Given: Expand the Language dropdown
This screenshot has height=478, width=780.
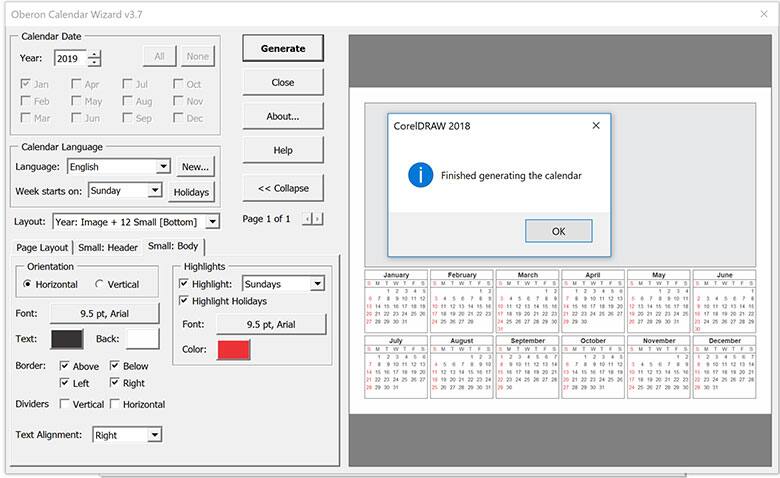Looking at the screenshot, I should click(x=163, y=167).
